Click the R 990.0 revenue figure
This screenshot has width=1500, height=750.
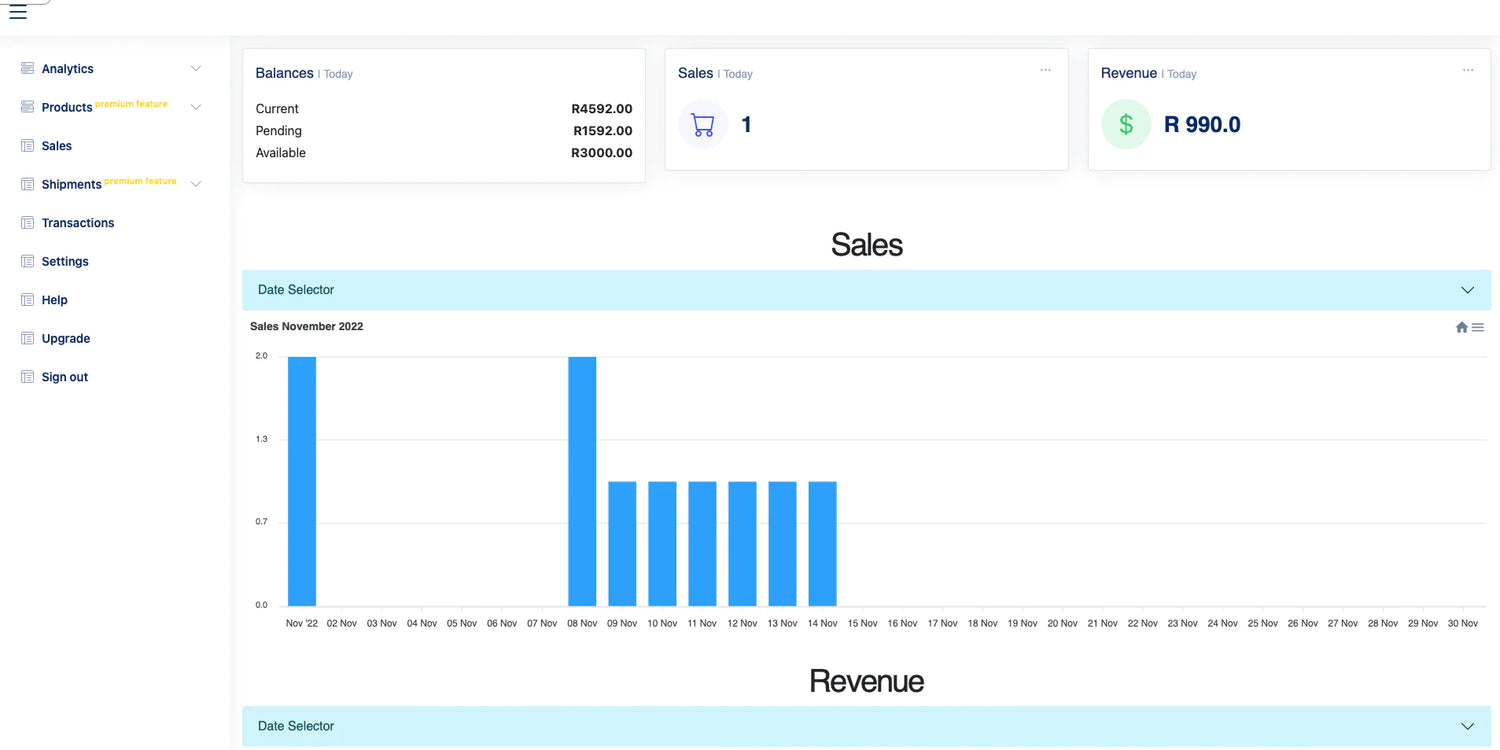1202,125
